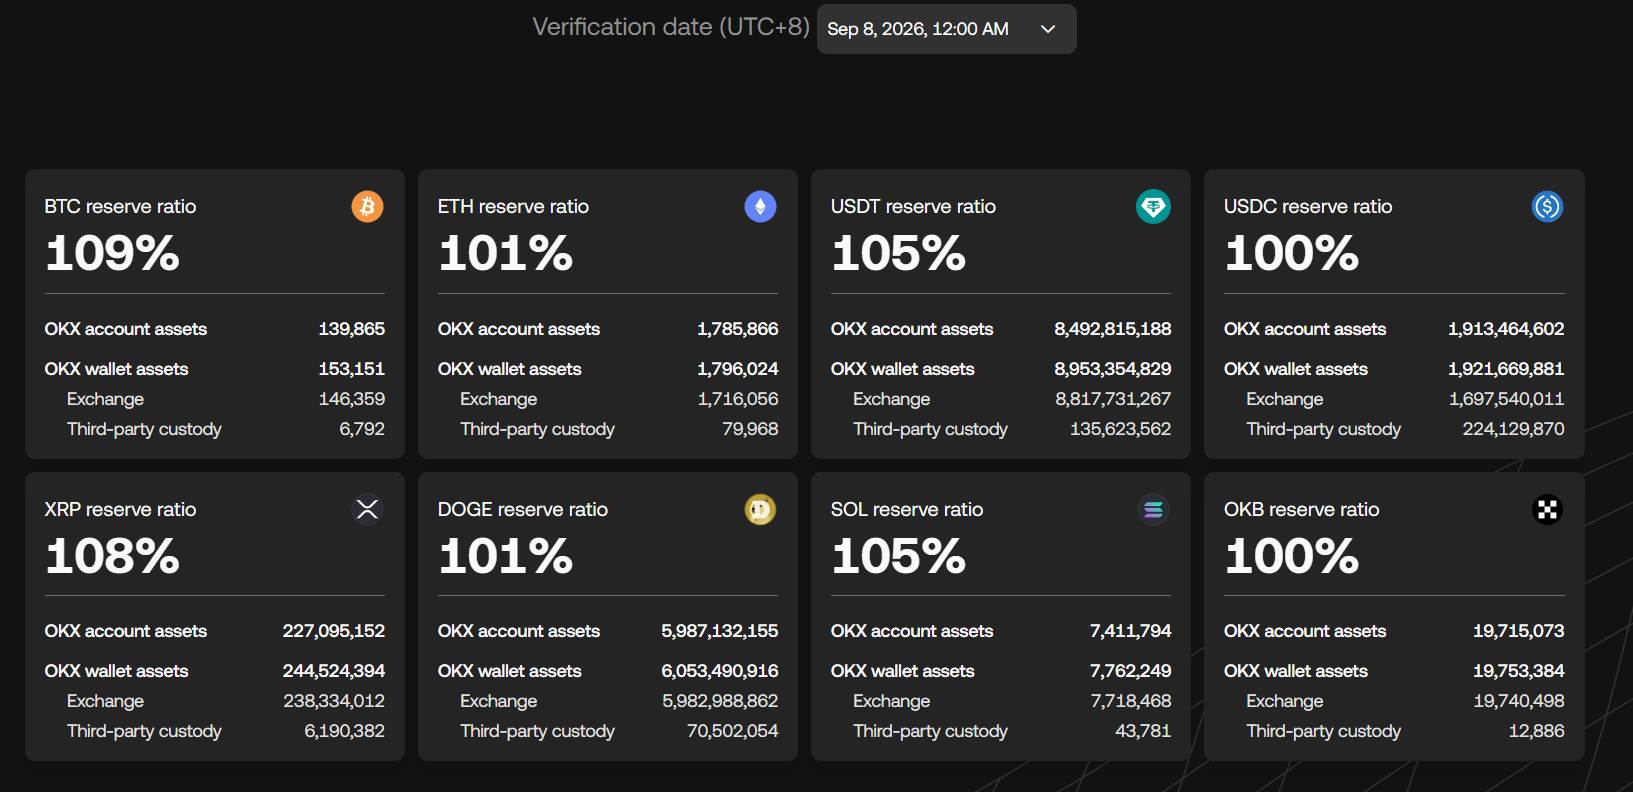Click ETH wallet assets value 1,796,024

pyautogui.click(x=738, y=369)
